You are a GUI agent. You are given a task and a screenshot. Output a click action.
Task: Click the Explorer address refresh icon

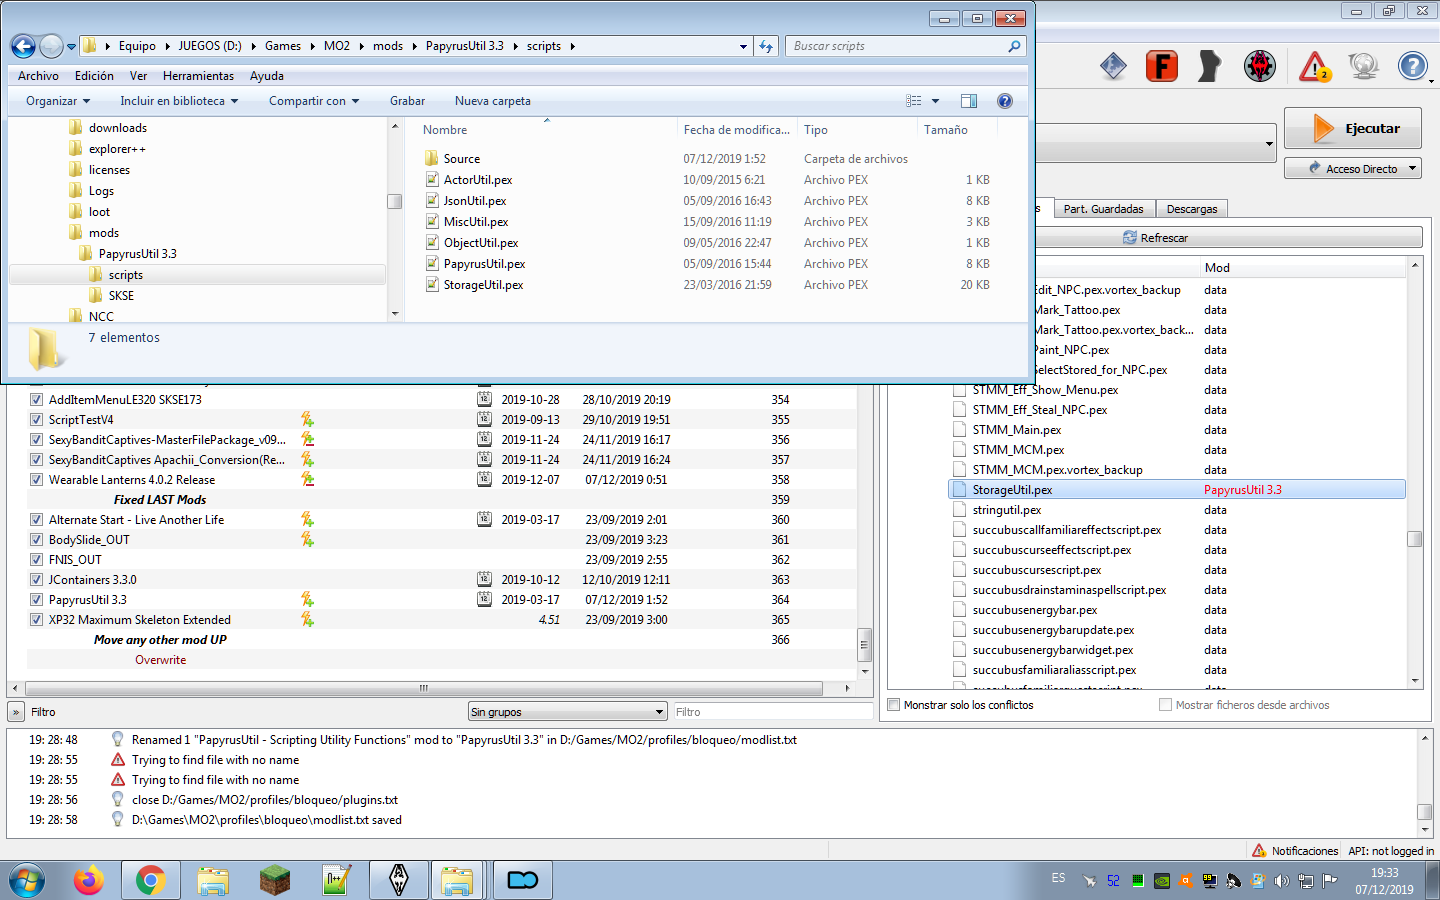click(766, 46)
